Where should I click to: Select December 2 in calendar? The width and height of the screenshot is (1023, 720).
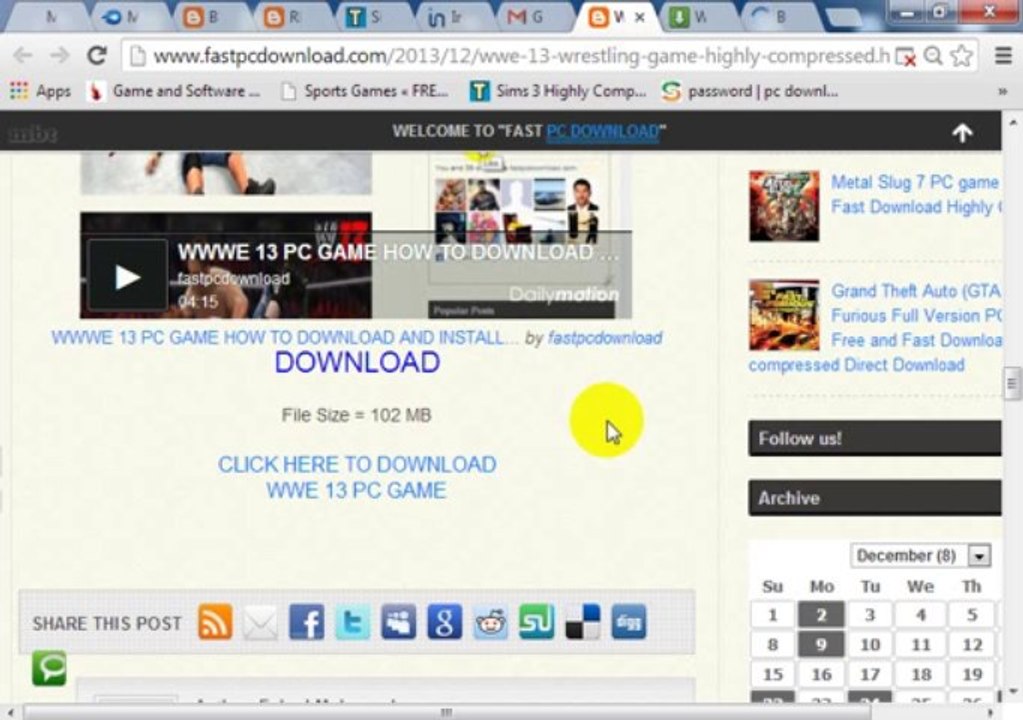(x=821, y=614)
